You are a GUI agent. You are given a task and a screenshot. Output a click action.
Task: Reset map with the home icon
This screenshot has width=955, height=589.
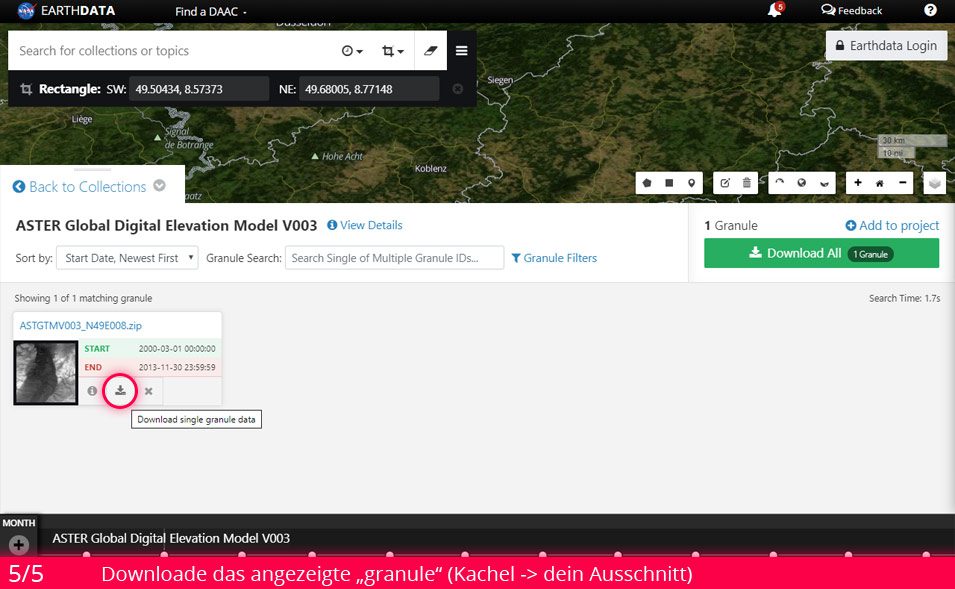879,183
